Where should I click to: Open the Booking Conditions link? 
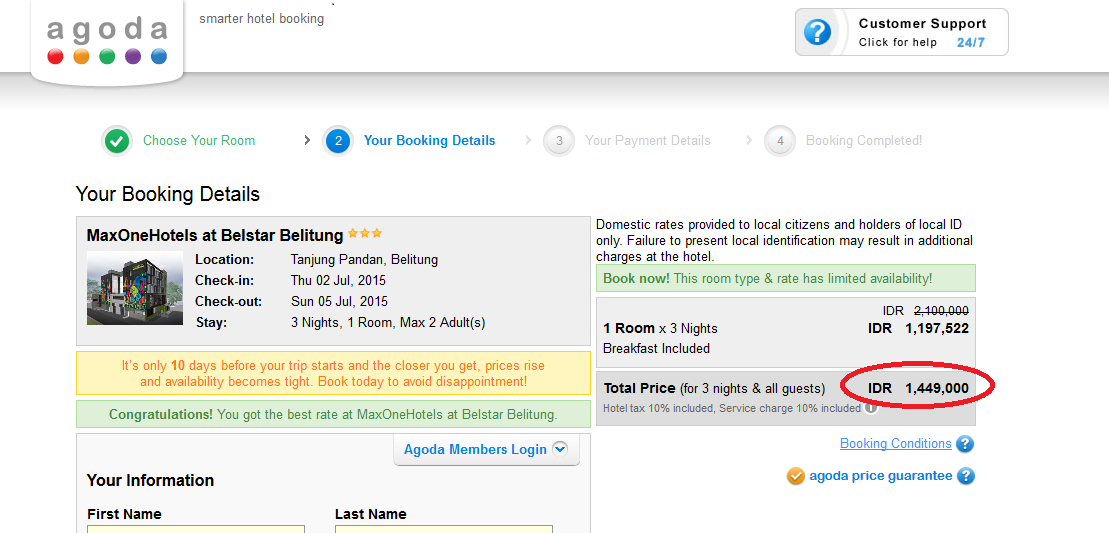coord(895,444)
